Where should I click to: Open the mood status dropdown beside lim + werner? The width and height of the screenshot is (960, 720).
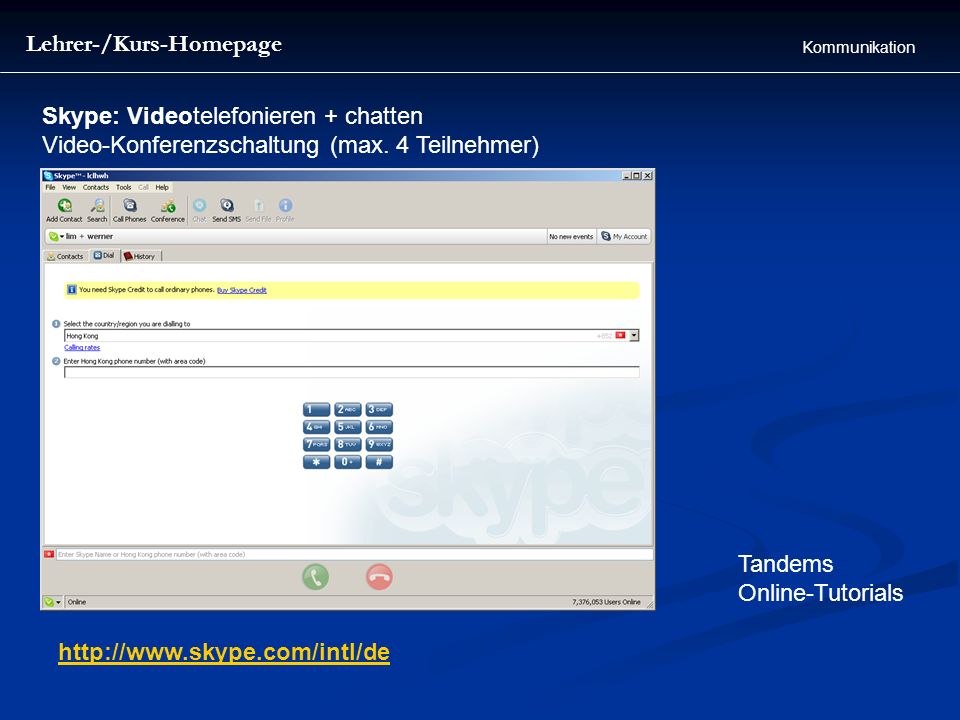pyautogui.click(x=56, y=236)
